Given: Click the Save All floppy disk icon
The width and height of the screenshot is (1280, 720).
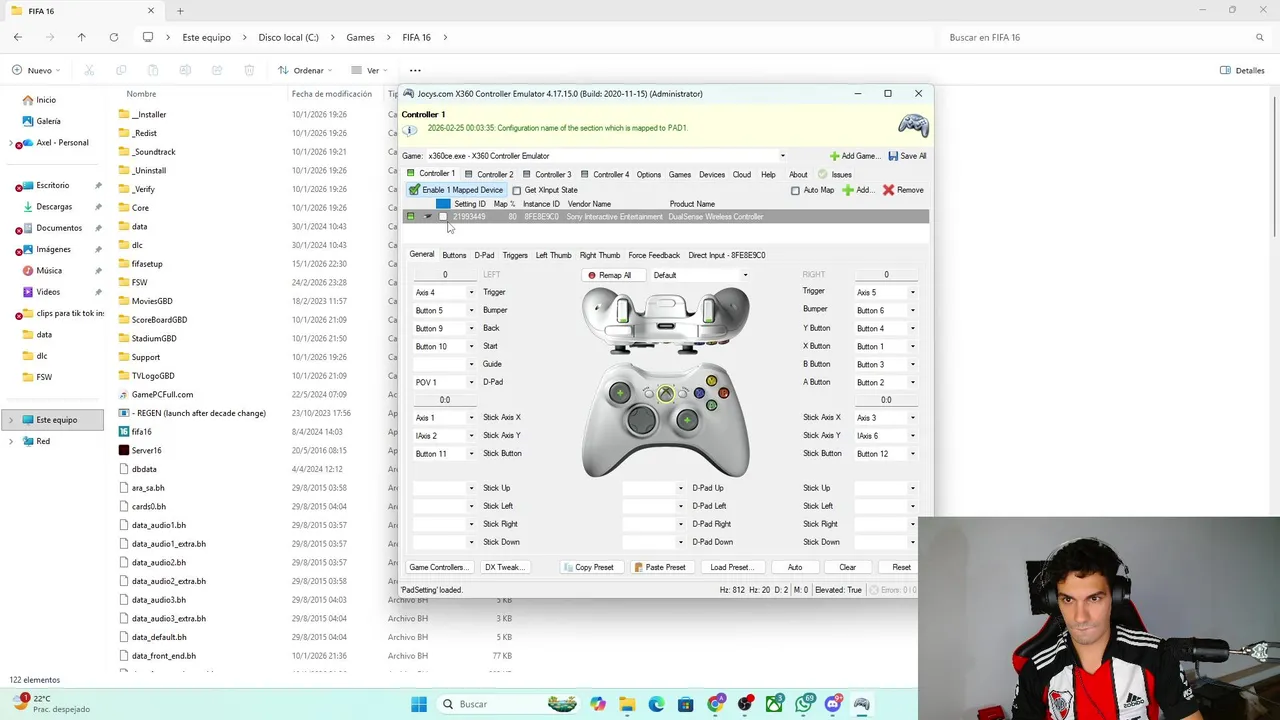Looking at the screenshot, I should (x=892, y=156).
